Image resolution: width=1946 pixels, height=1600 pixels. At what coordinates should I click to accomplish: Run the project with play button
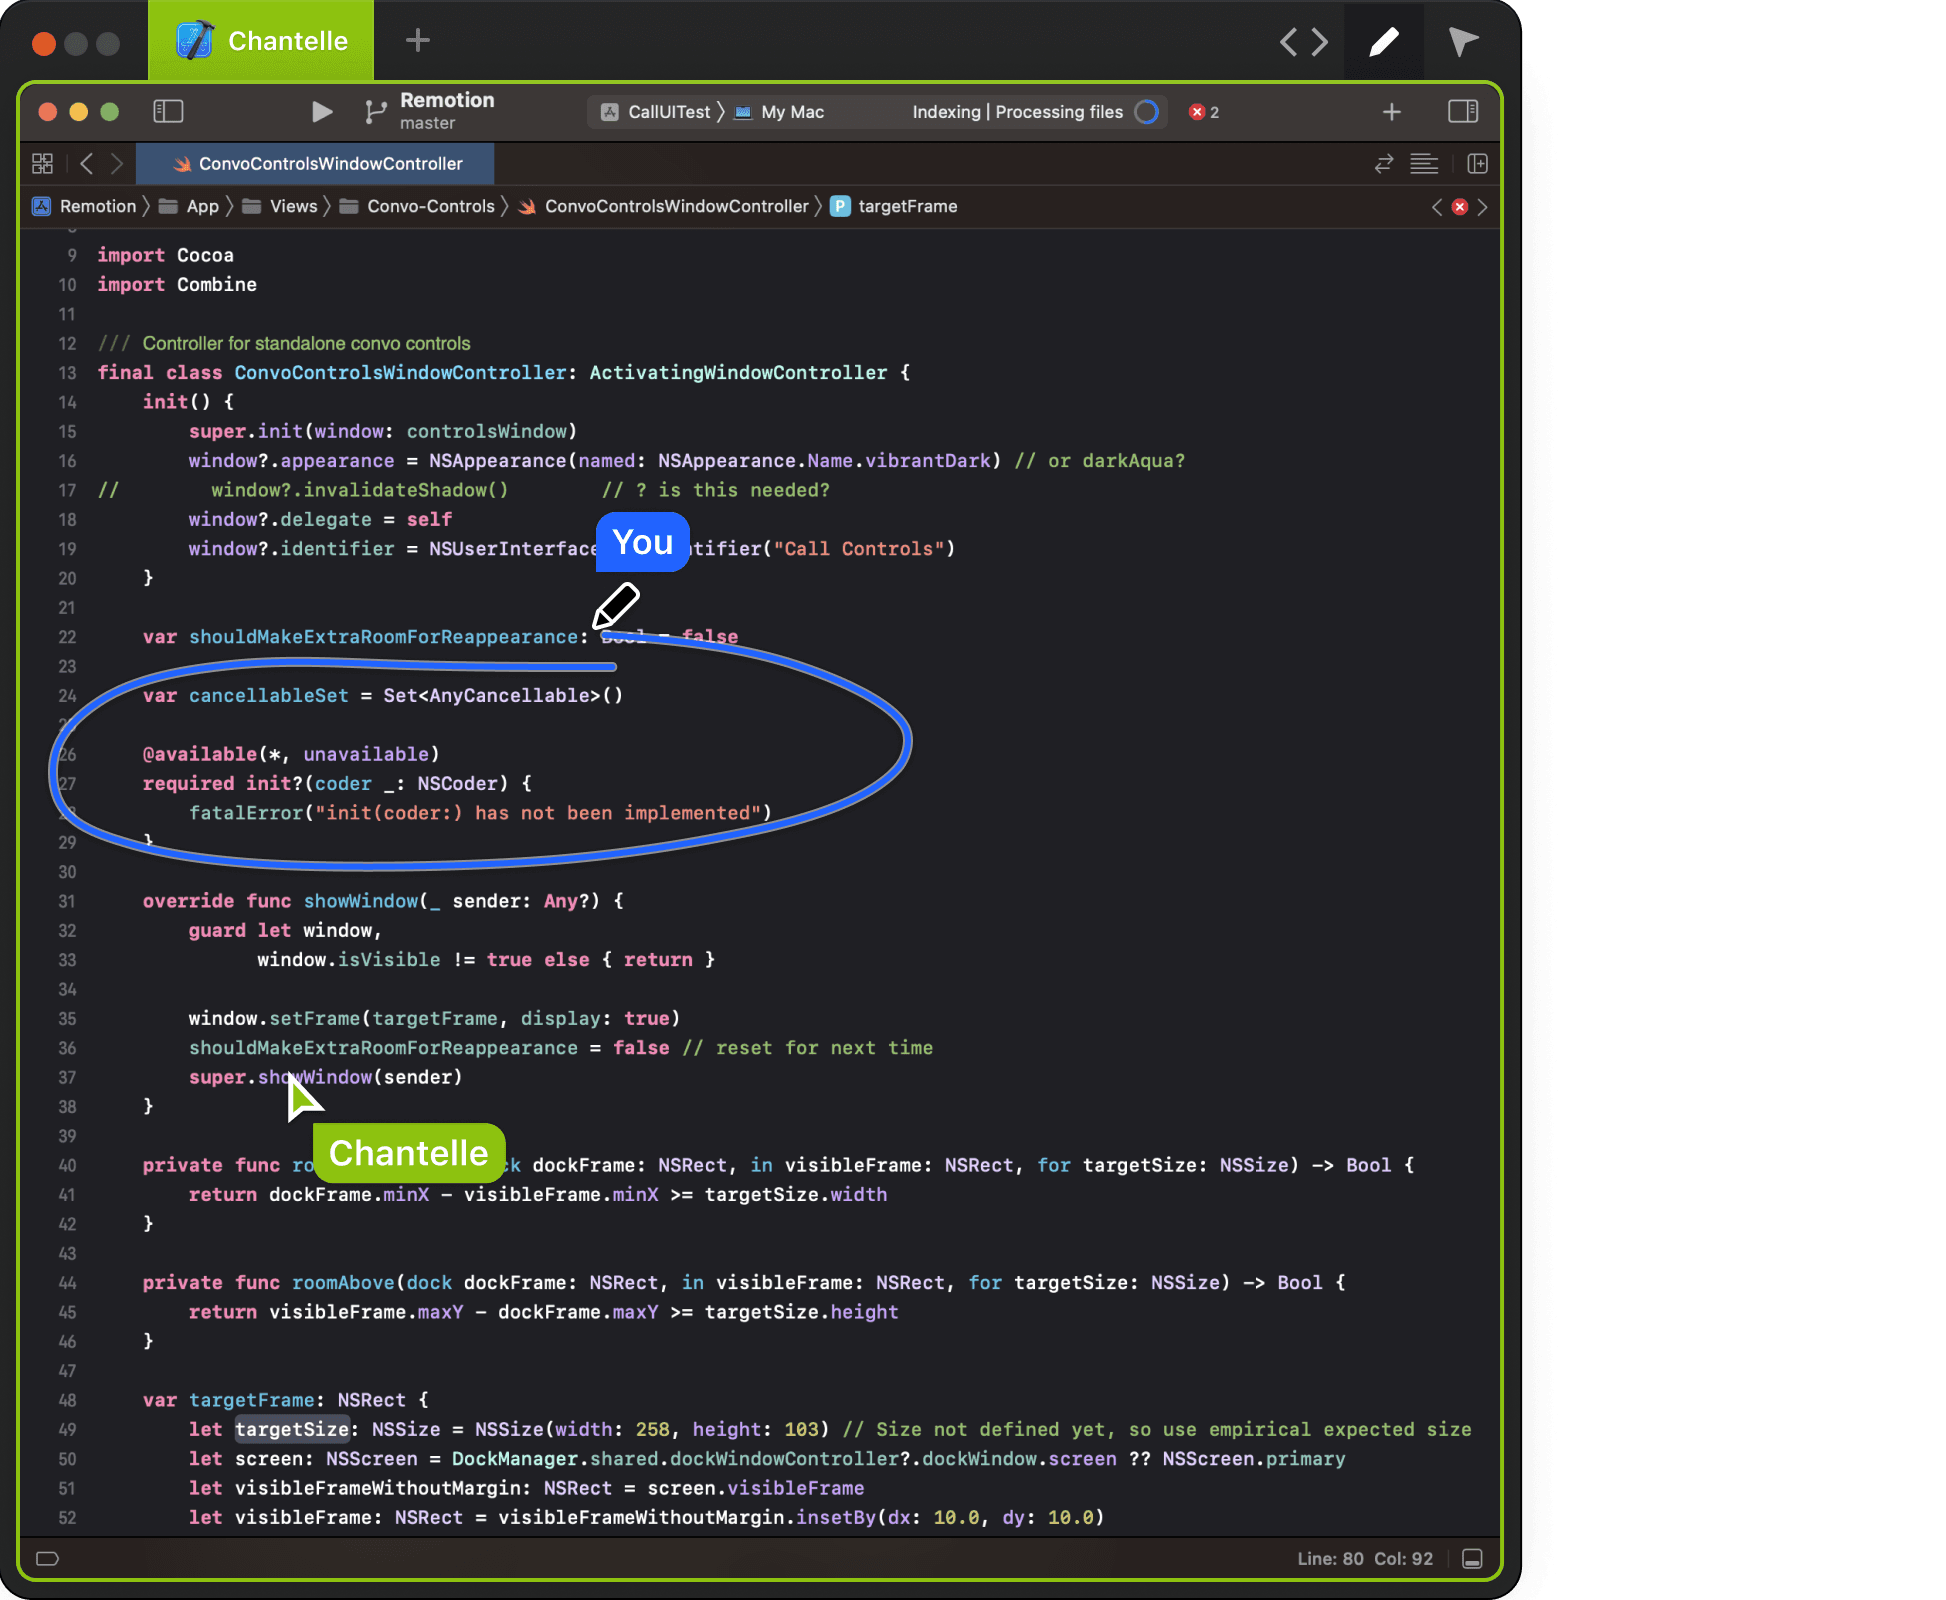coord(321,112)
